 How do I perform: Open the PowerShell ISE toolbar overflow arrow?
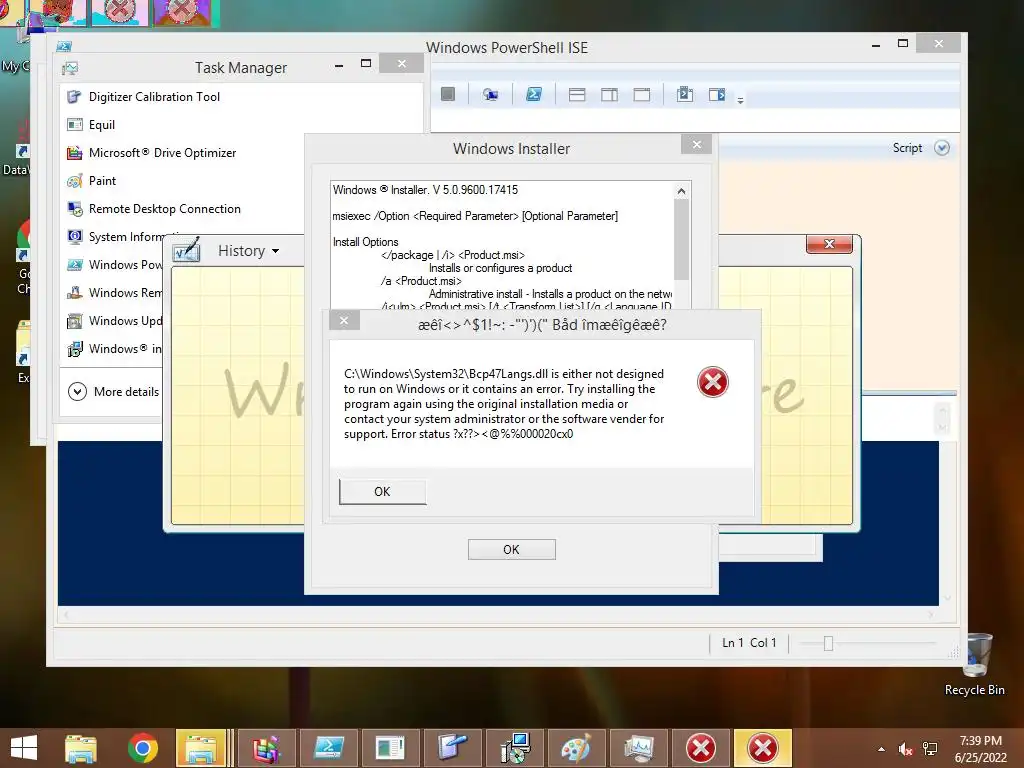[x=741, y=101]
